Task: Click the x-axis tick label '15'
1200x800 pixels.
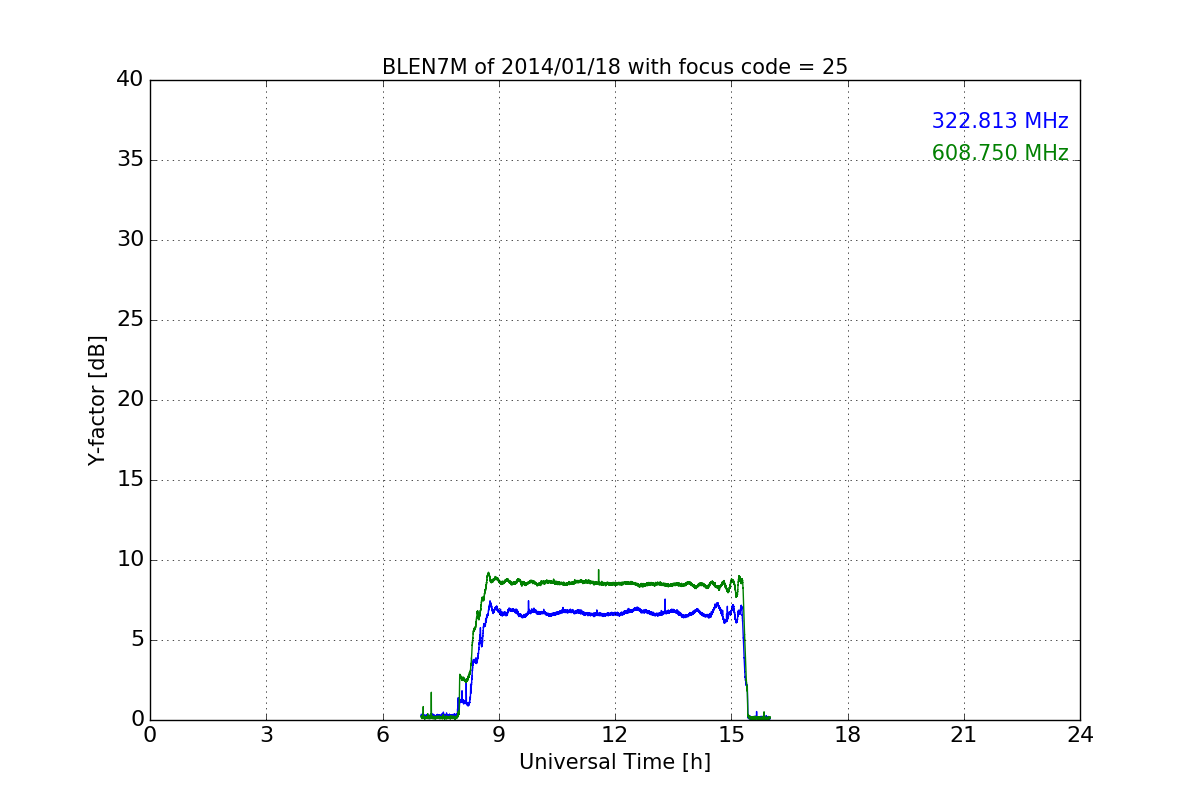Action: pyautogui.click(x=731, y=734)
